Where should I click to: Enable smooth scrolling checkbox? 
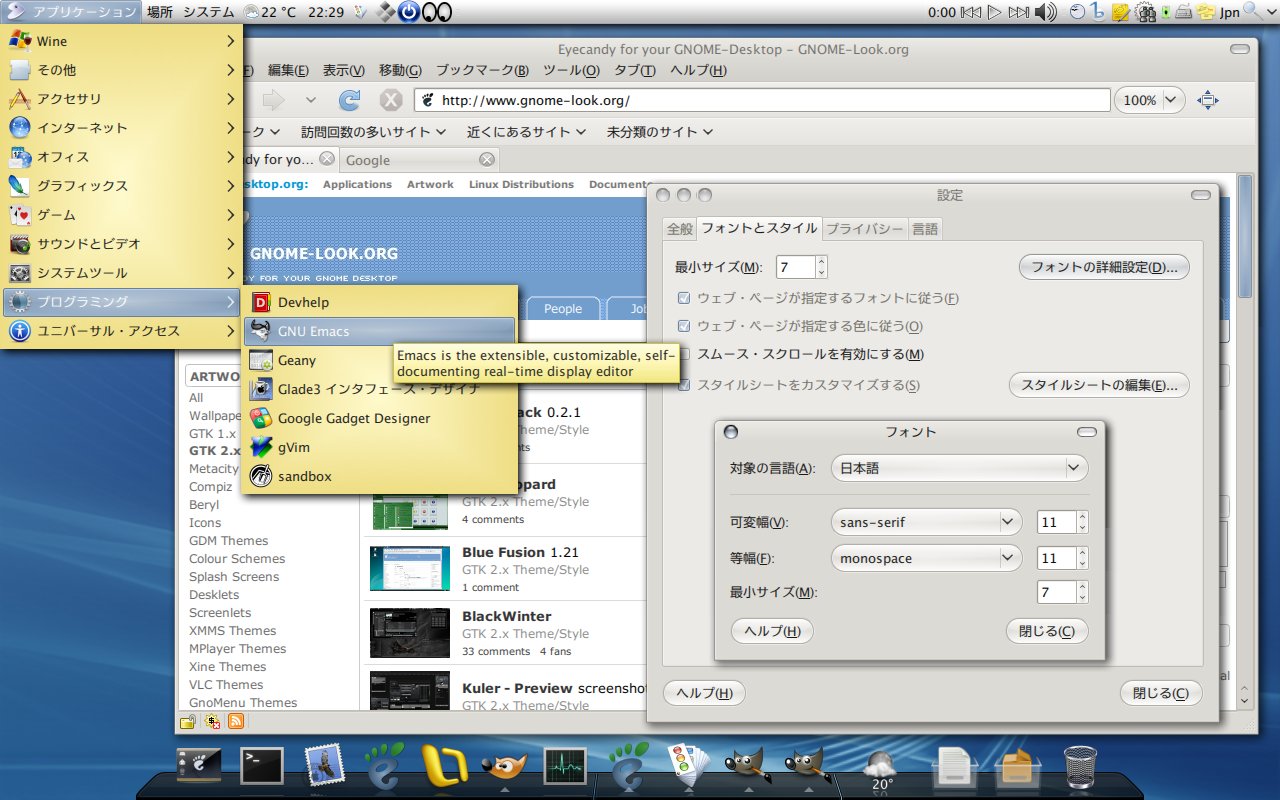point(684,354)
